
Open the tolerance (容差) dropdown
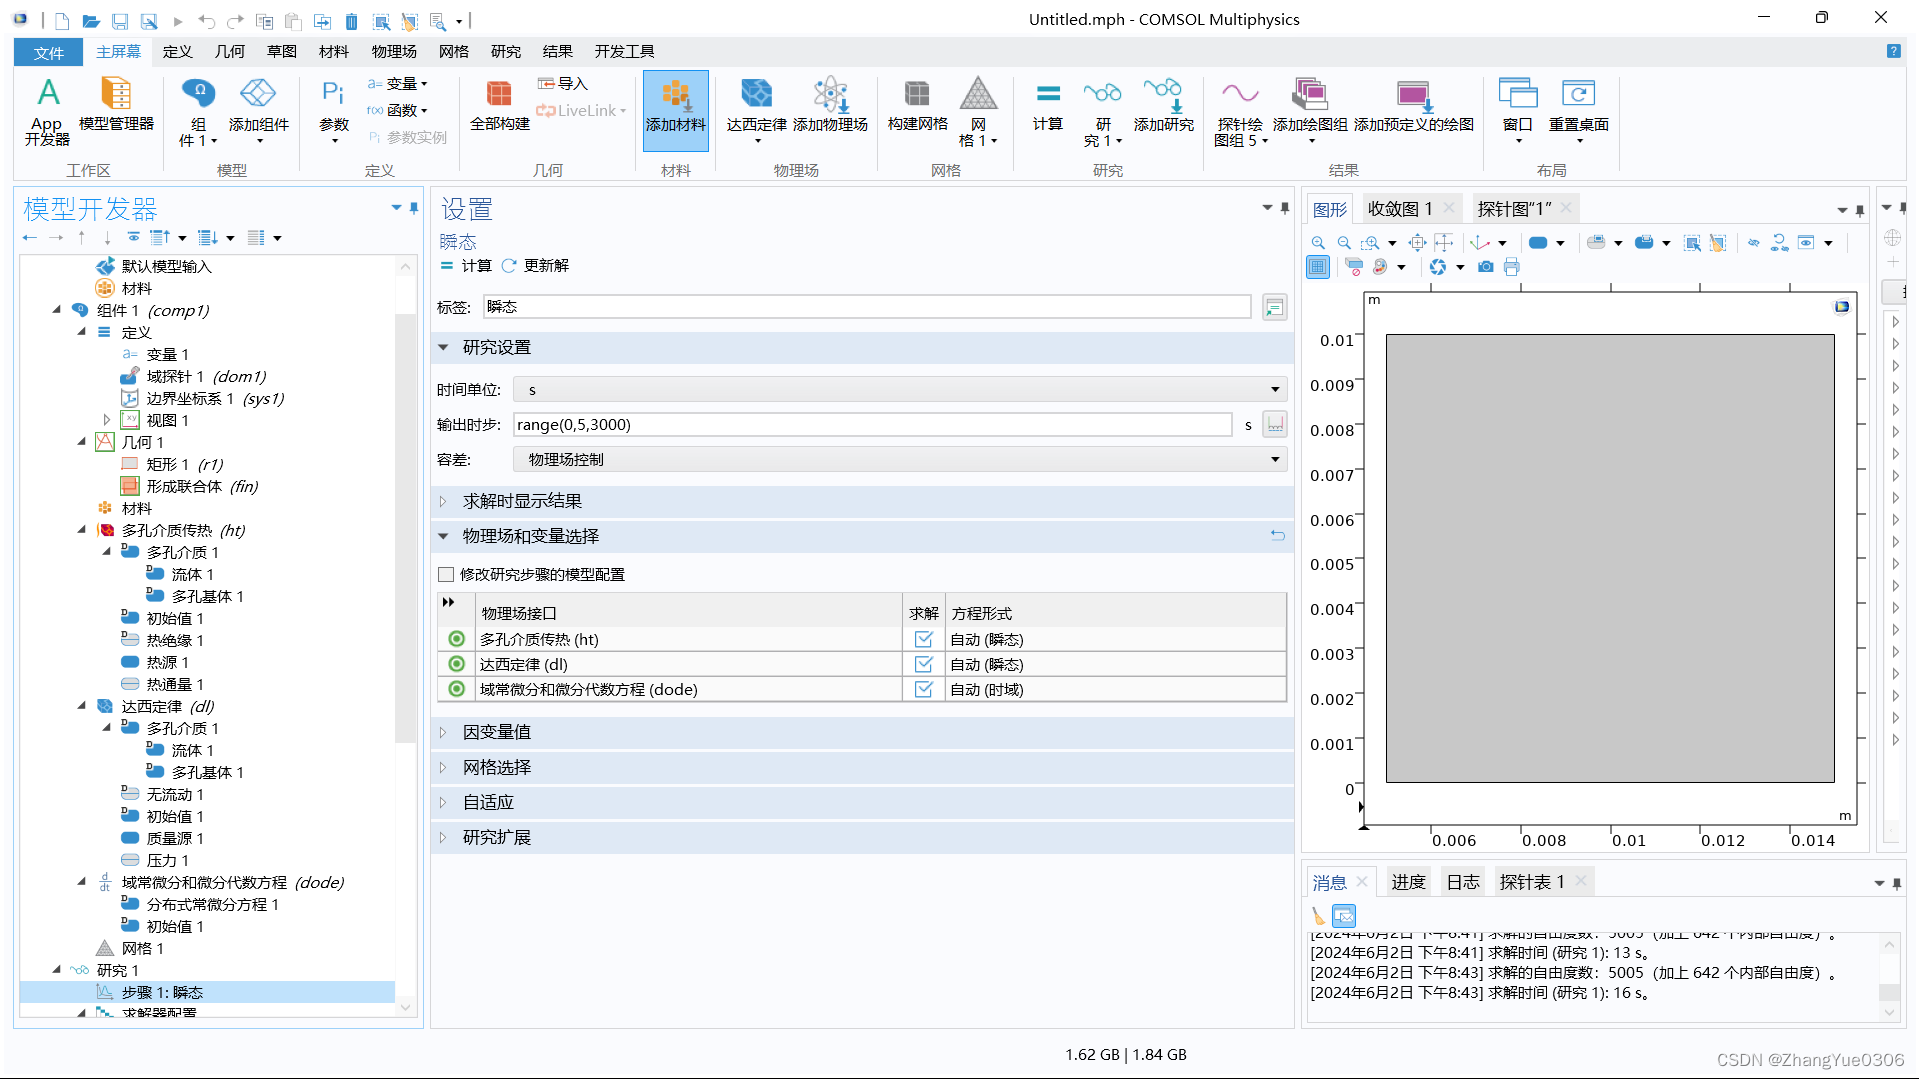click(900, 459)
